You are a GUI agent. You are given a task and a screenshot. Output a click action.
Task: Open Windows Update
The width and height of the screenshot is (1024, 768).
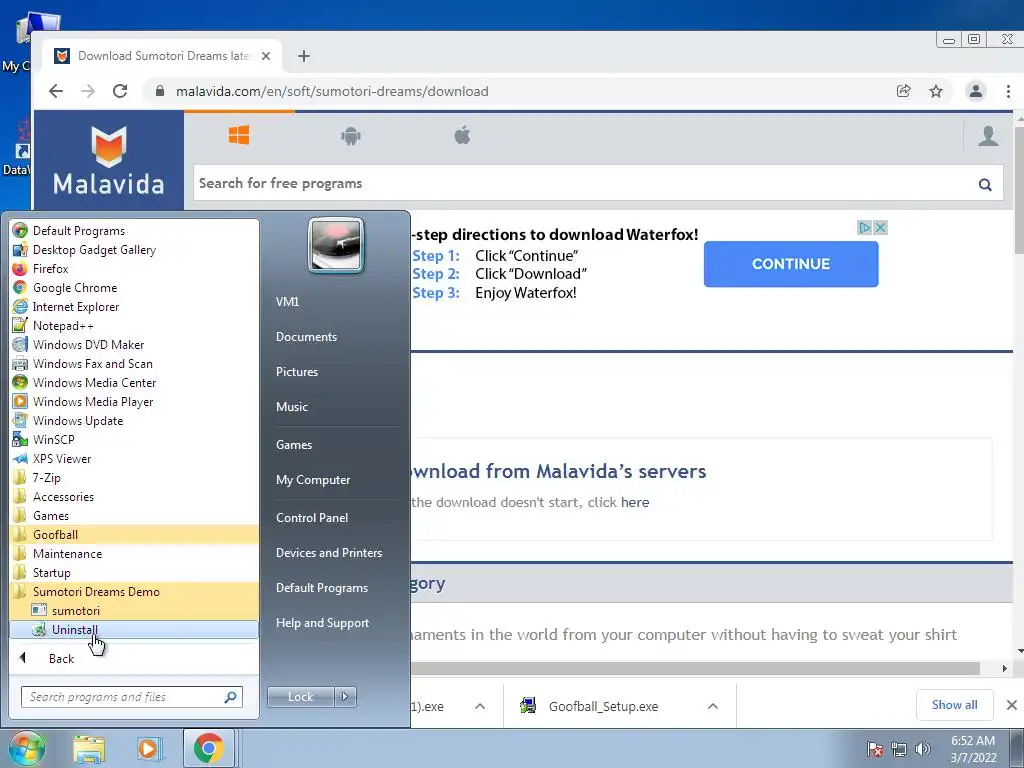(134, 421)
